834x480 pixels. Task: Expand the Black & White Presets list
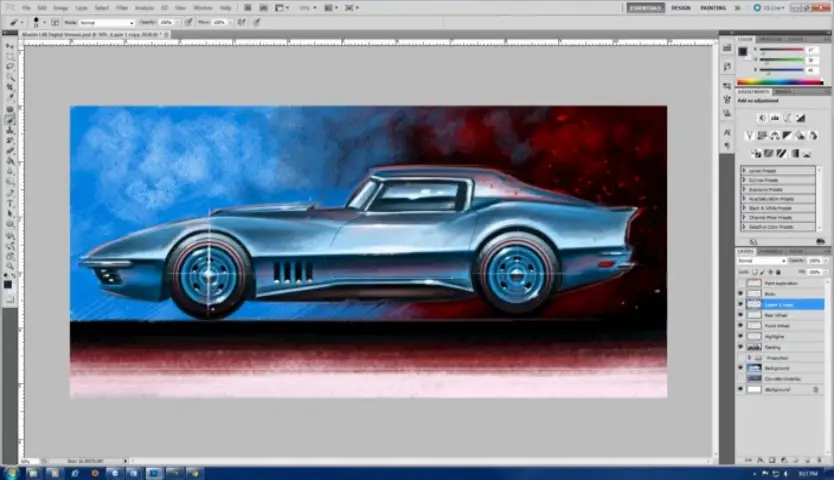pos(744,208)
